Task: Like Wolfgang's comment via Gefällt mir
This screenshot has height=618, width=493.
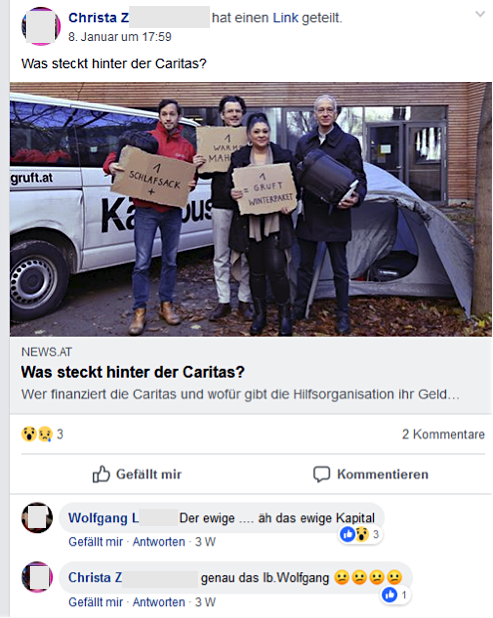Action: pyautogui.click(x=96, y=542)
